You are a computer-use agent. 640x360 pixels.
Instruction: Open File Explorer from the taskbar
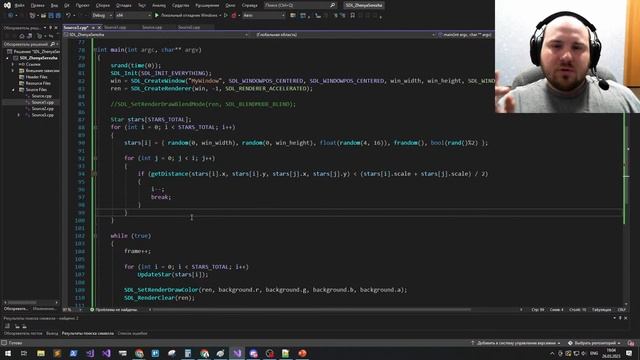[x=41, y=353]
